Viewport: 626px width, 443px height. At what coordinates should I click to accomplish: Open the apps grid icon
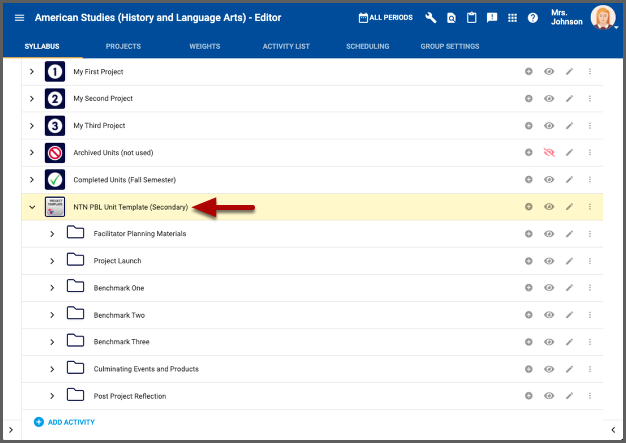(513, 18)
